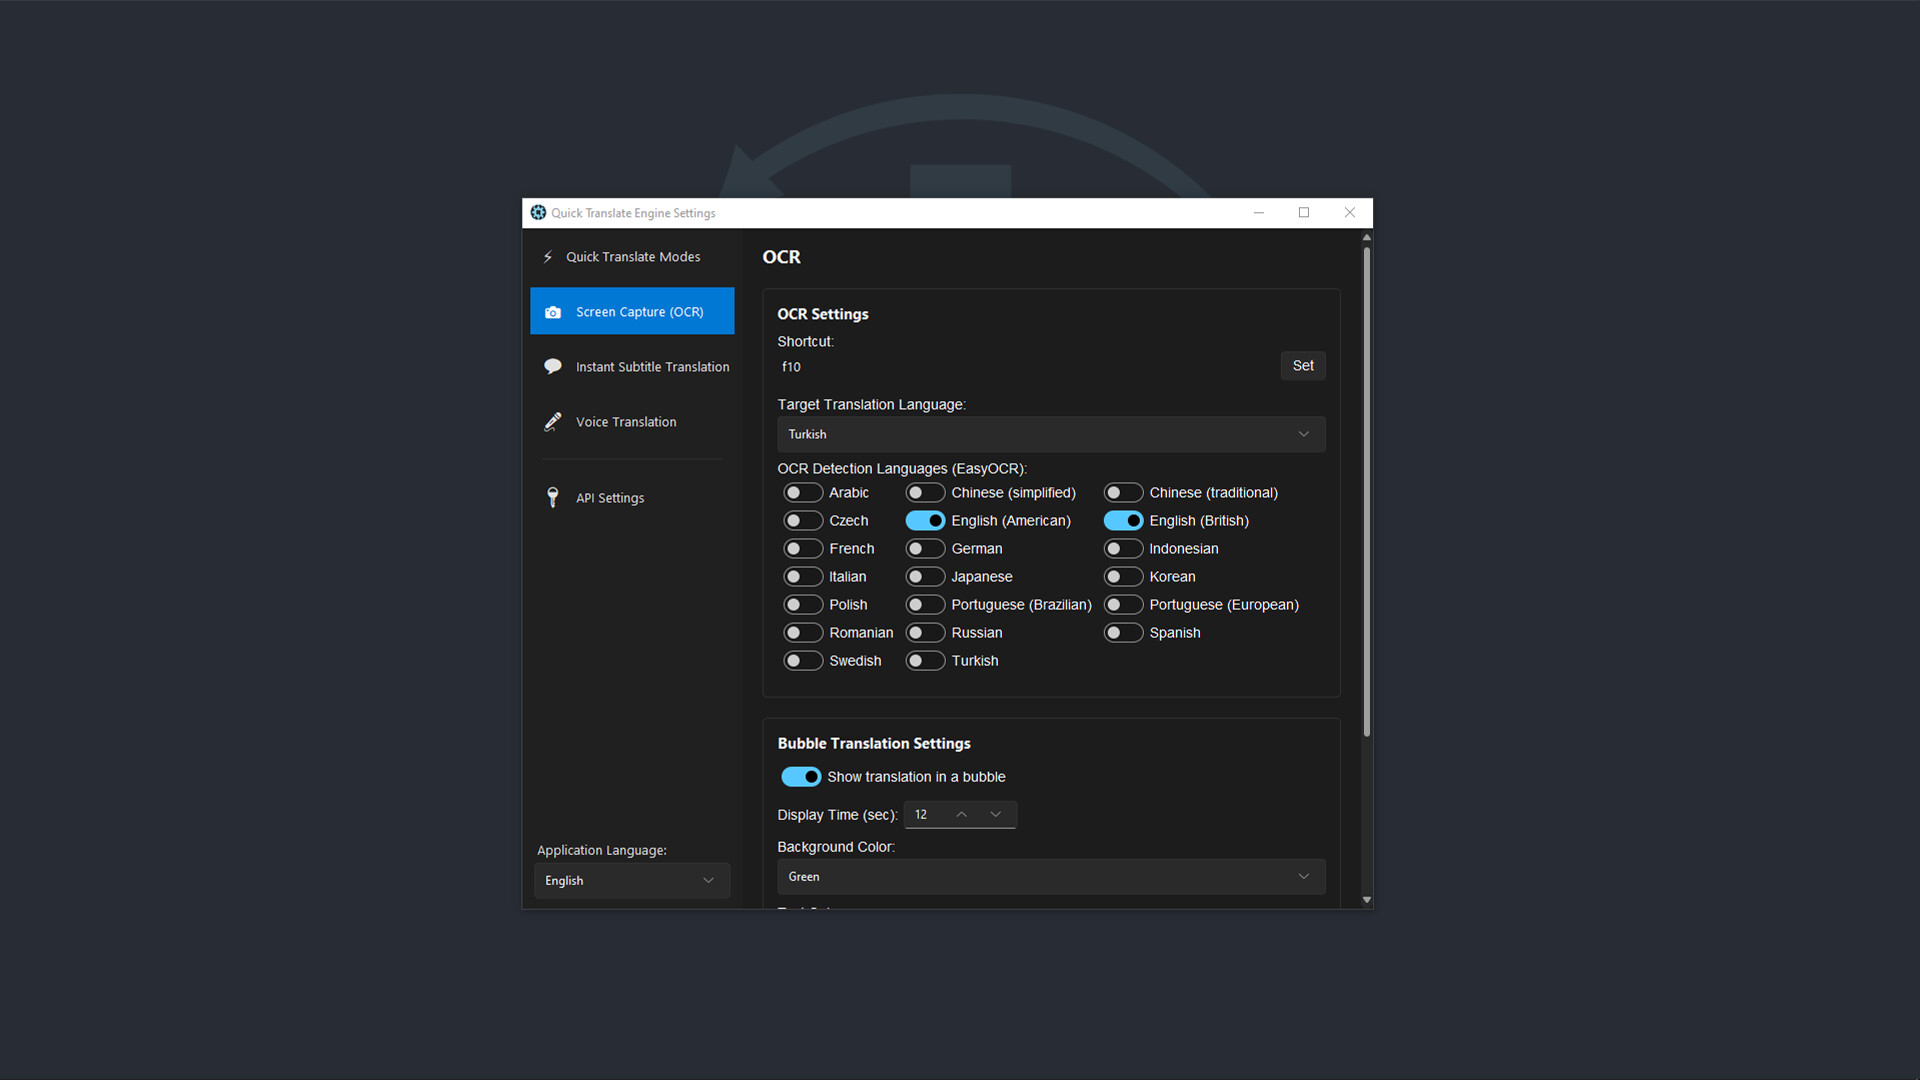Click the Quick Translate Engine logo icon
Screen dimensions: 1920x1080
tap(538, 212)
